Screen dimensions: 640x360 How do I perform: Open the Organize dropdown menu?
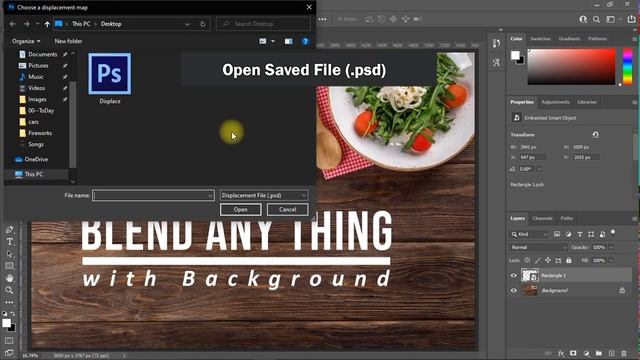pos(26,41)
